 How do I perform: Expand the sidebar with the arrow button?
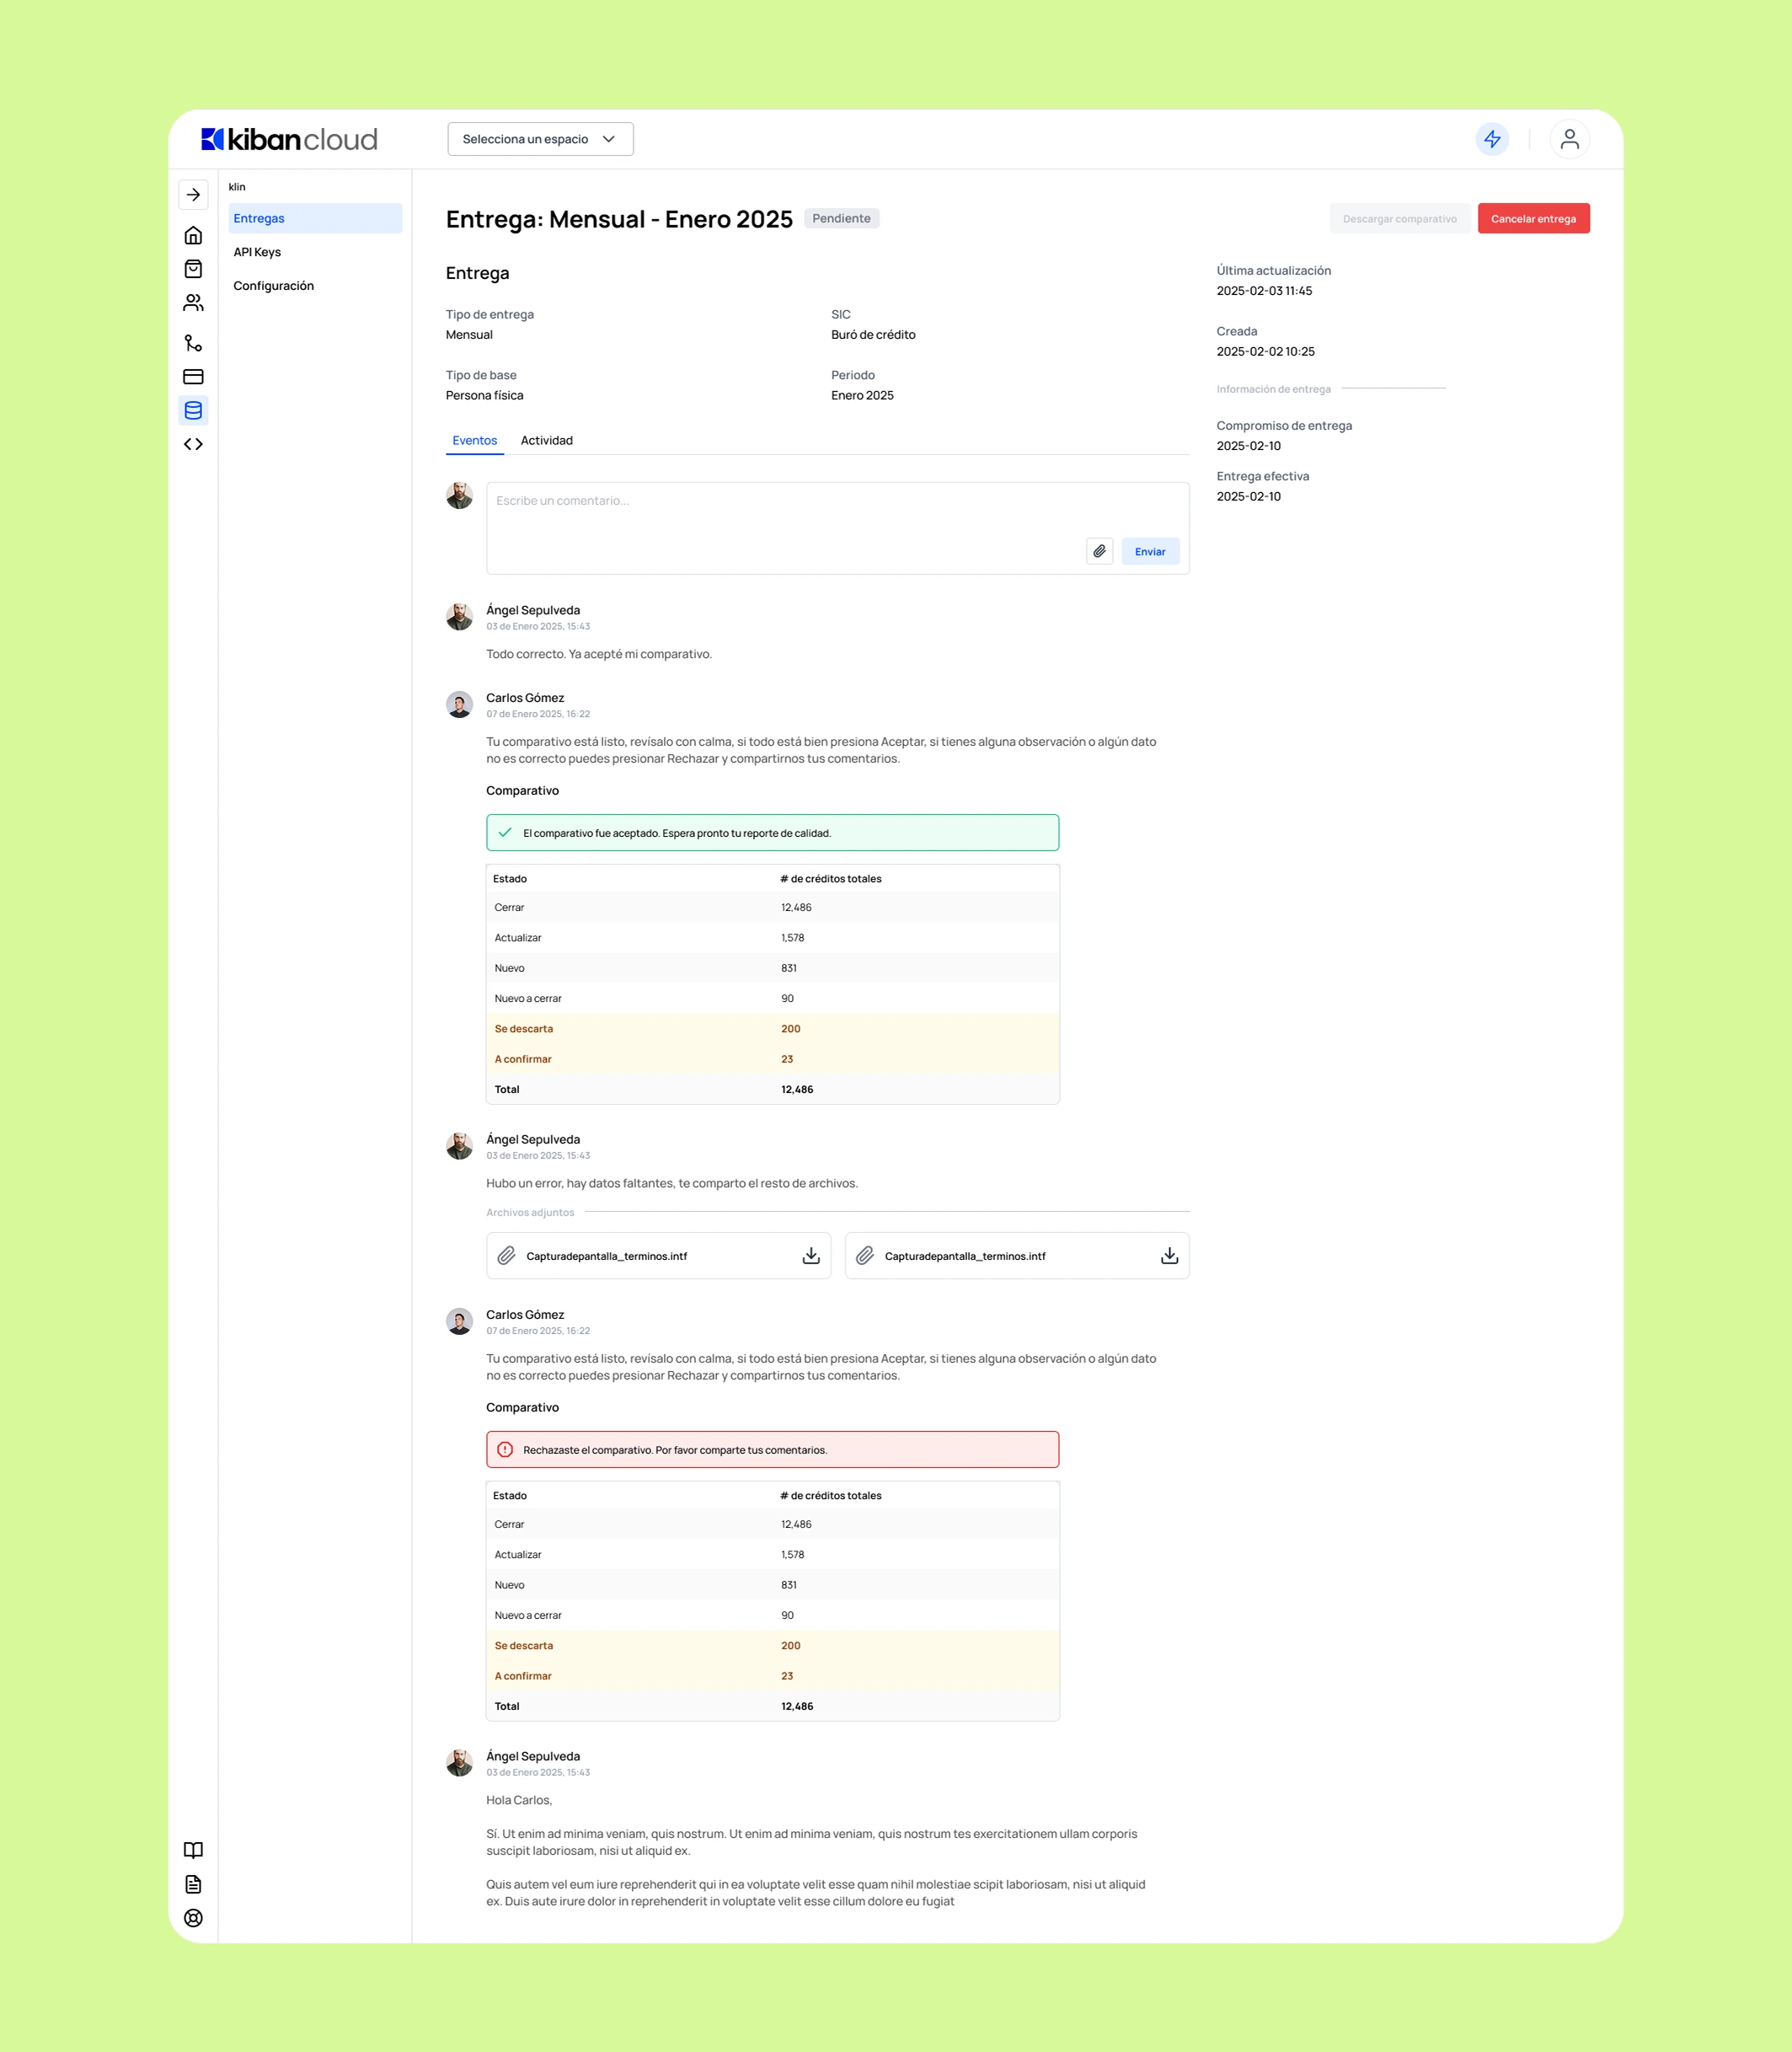(x=193, y=195)
